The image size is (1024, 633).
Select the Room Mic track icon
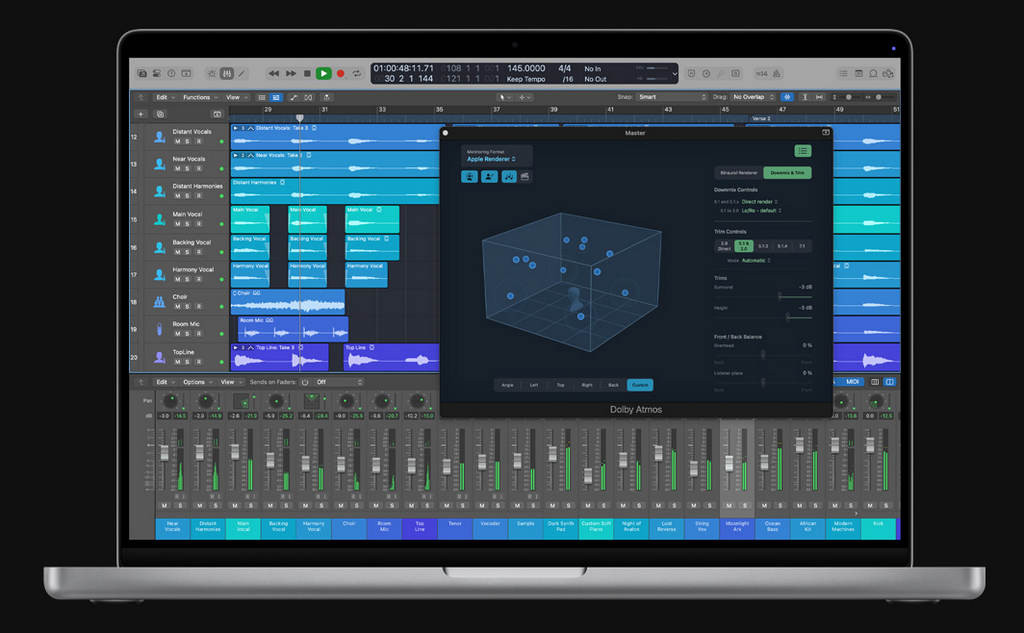coord(159,329)
